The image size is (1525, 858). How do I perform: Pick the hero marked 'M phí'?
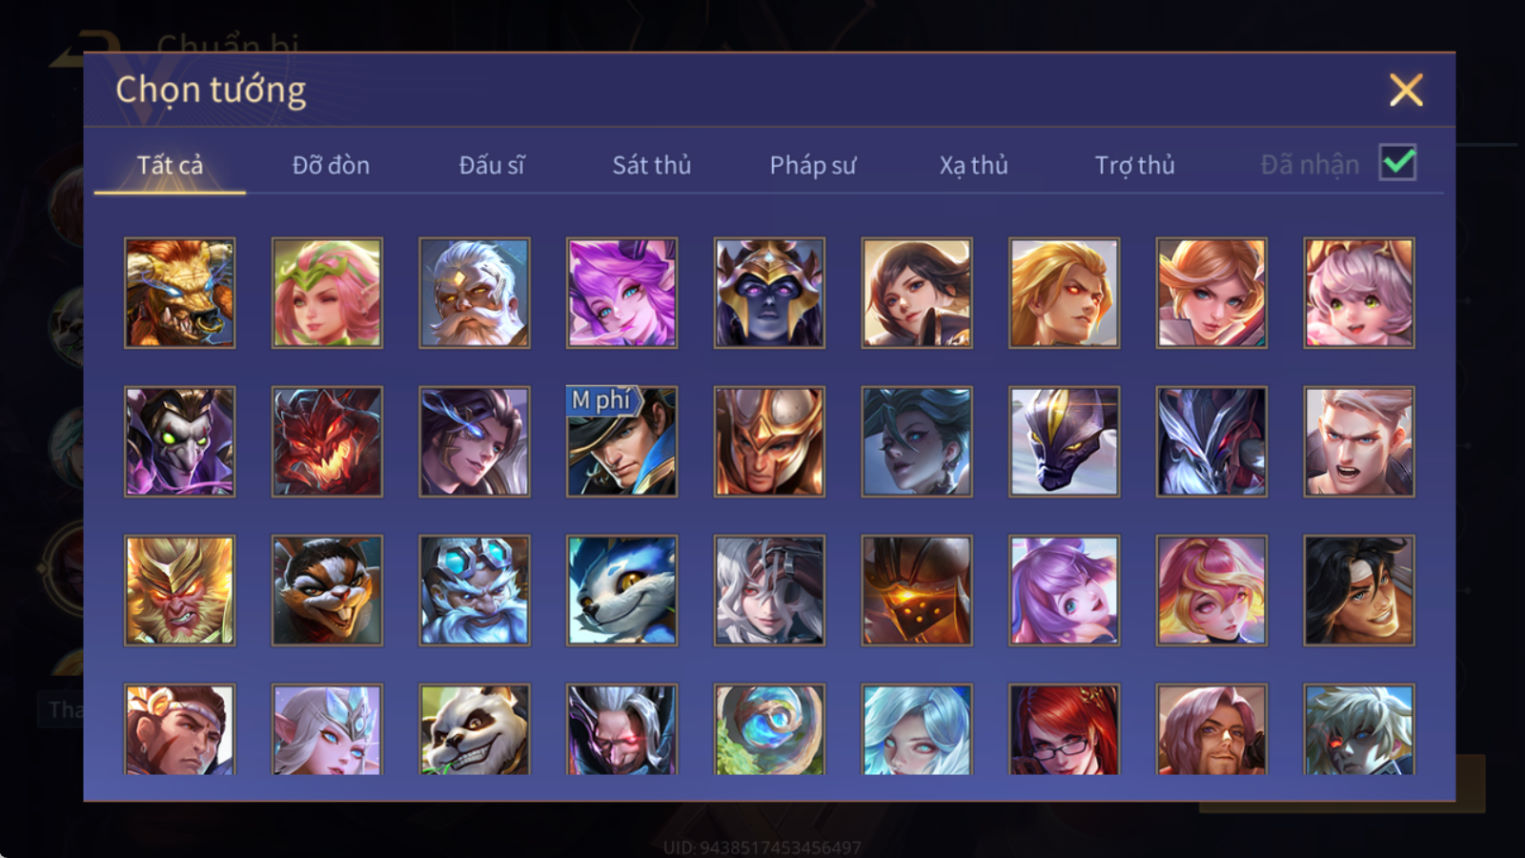(622, 441)
